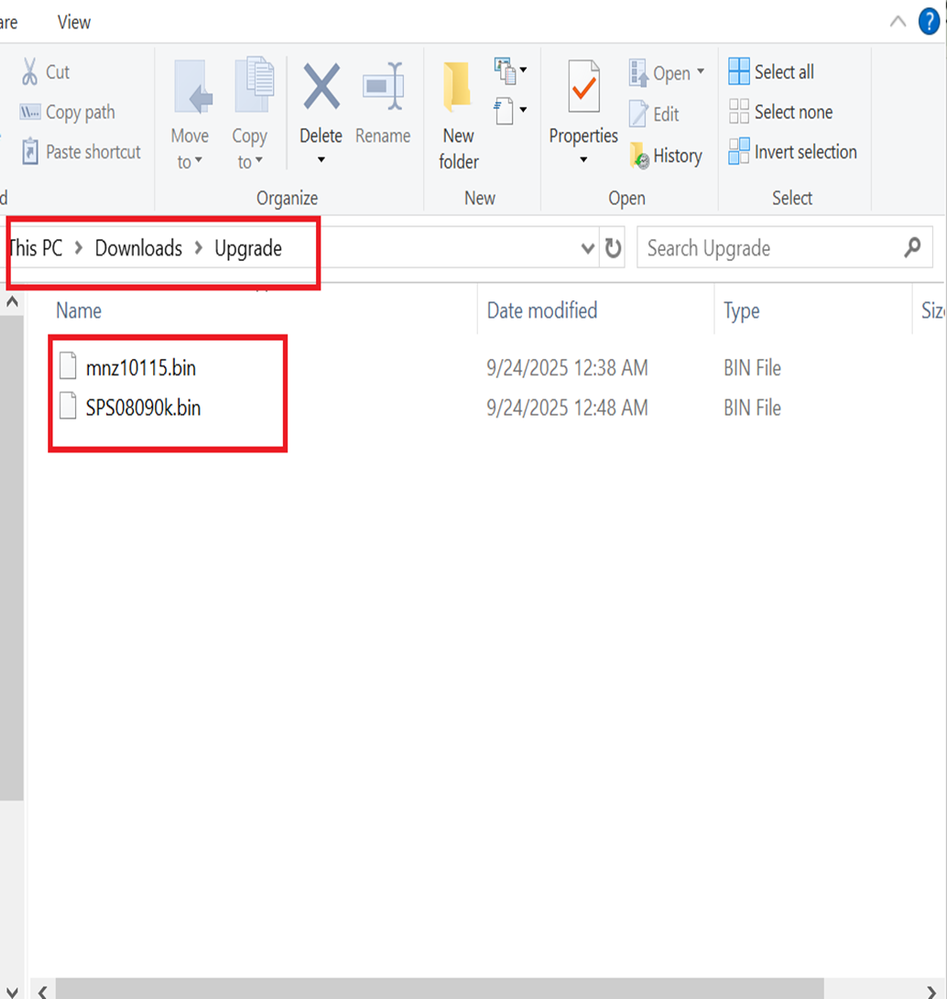Open the View ribbon tab
The width and height of the screenshot is (947, 999).
coord(74,21)
